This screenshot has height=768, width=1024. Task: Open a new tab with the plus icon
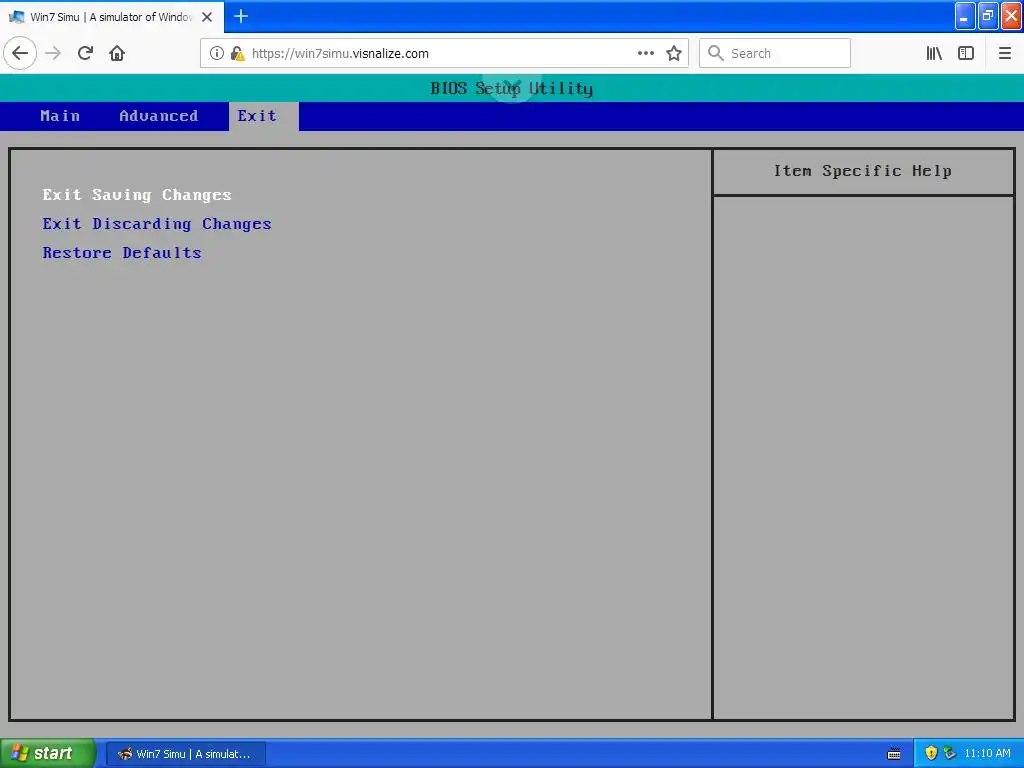[x=241, y=16]
